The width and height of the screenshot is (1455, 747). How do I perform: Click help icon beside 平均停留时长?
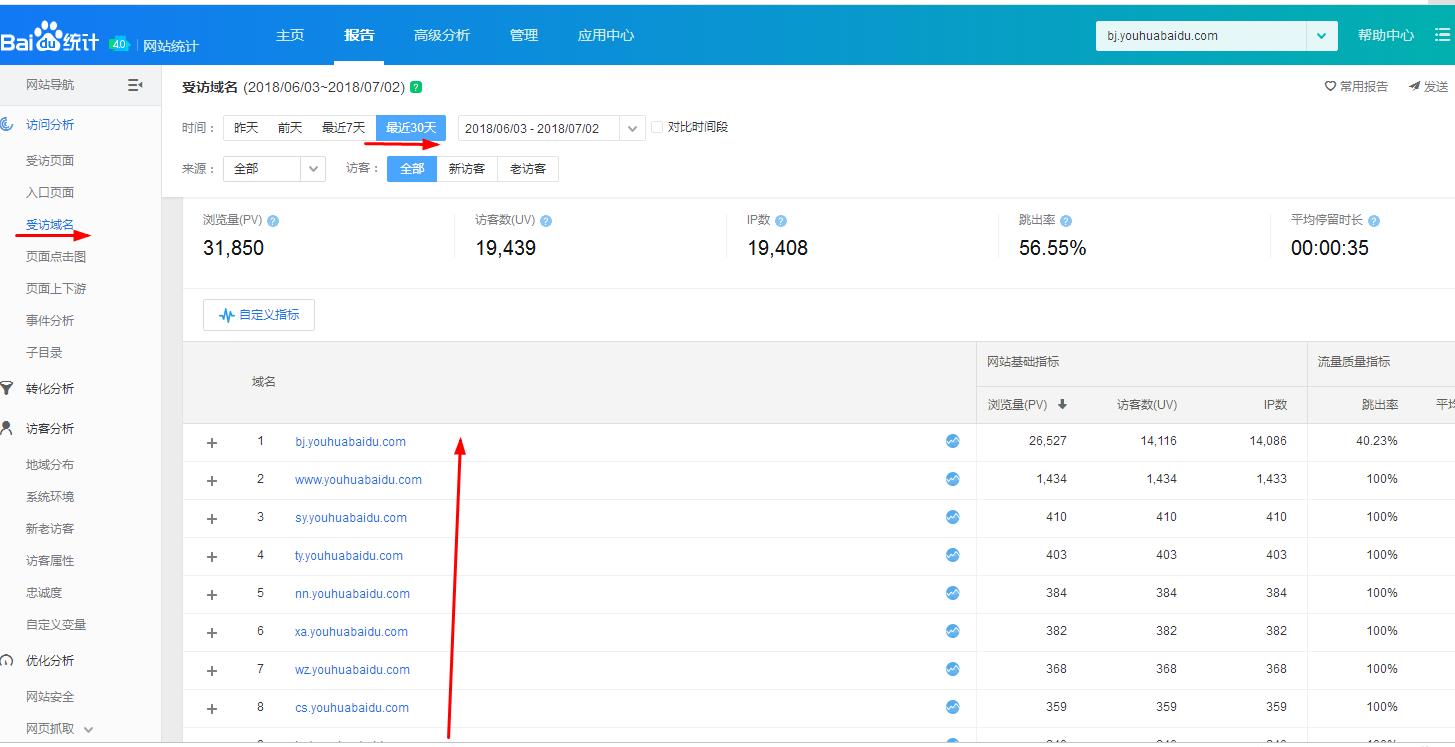click(x=1373, y=221)
